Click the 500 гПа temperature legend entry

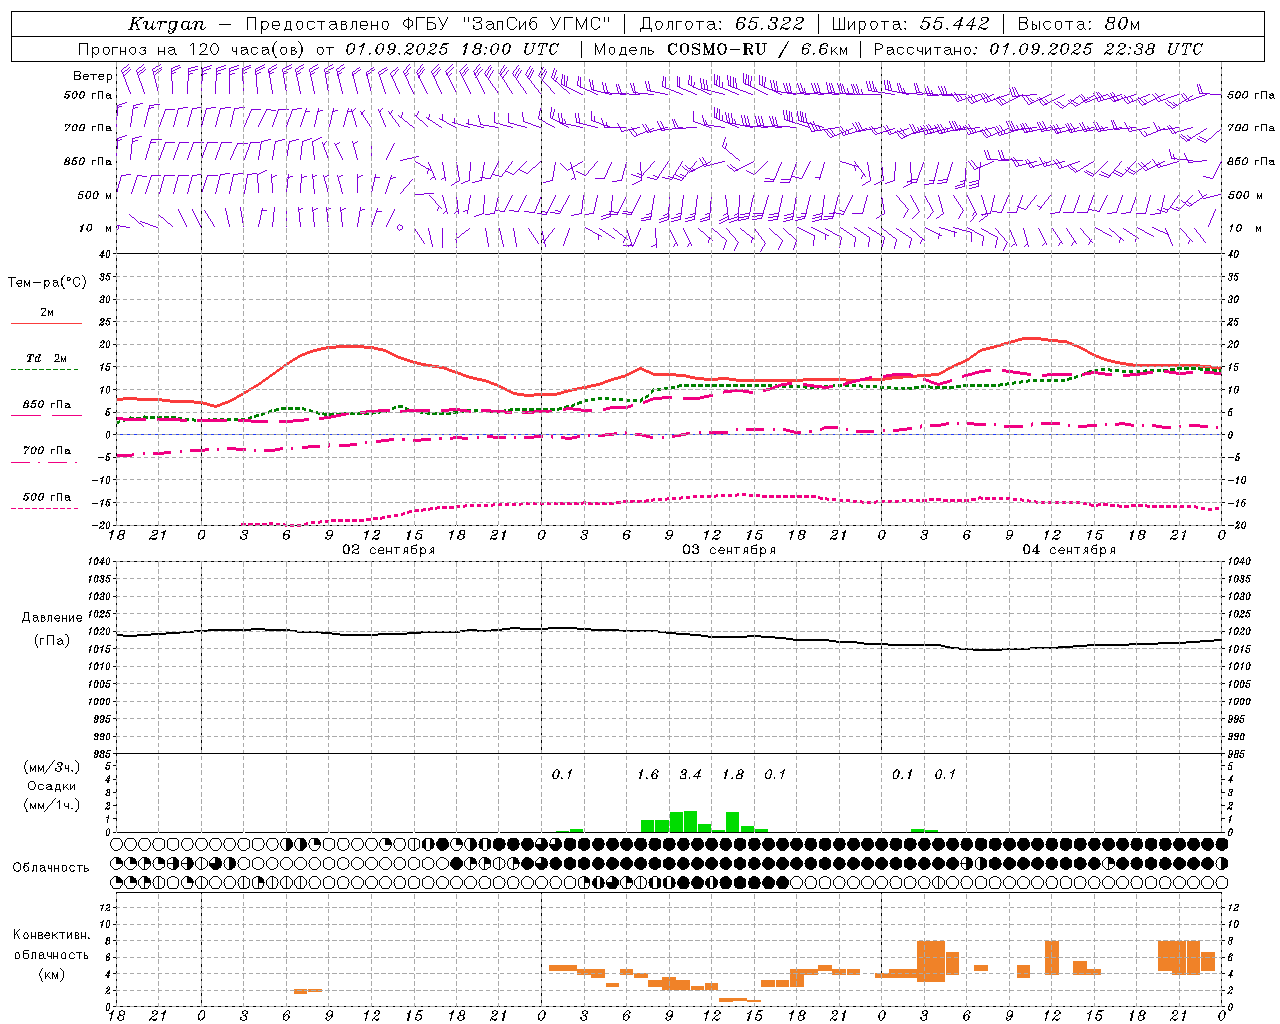(46, 497)
